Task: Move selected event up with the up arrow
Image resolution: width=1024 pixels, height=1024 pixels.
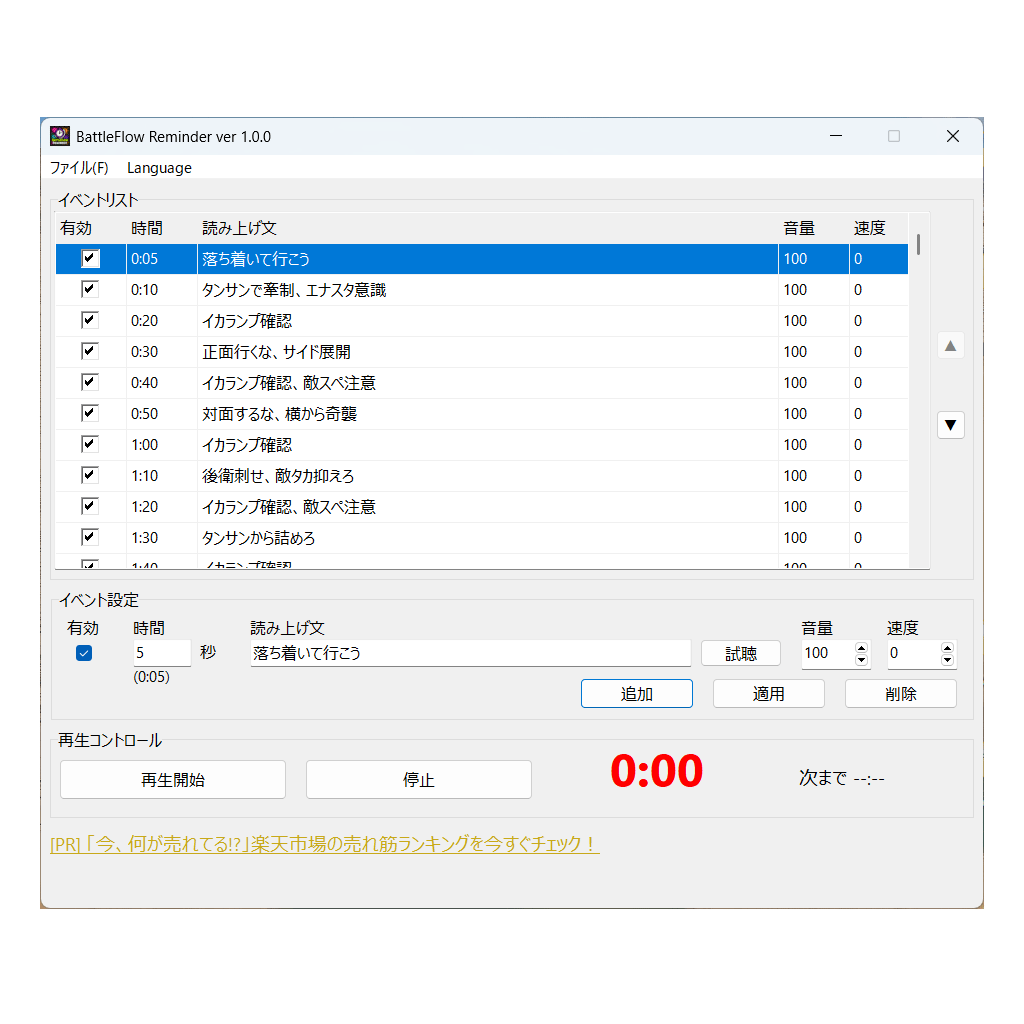Action: pyautogui.click(x=951, y=346)
